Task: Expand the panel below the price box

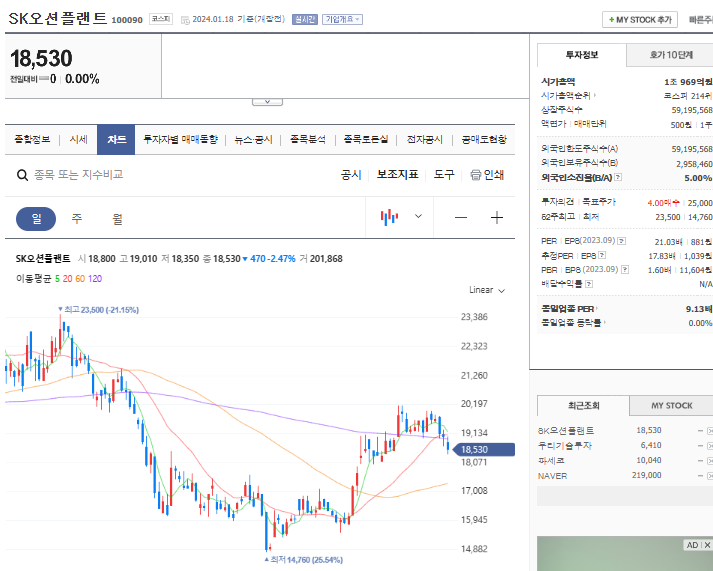Action: click(267, 102)
